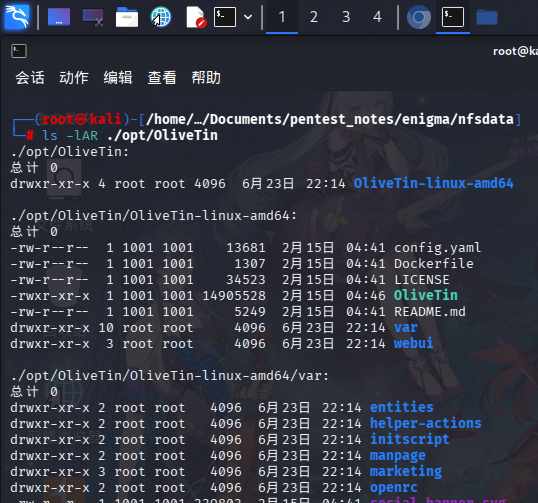Expand the terminal launcher dropdown arrow
The width and height of the screenshot is (538, 503).
[248, 17]
